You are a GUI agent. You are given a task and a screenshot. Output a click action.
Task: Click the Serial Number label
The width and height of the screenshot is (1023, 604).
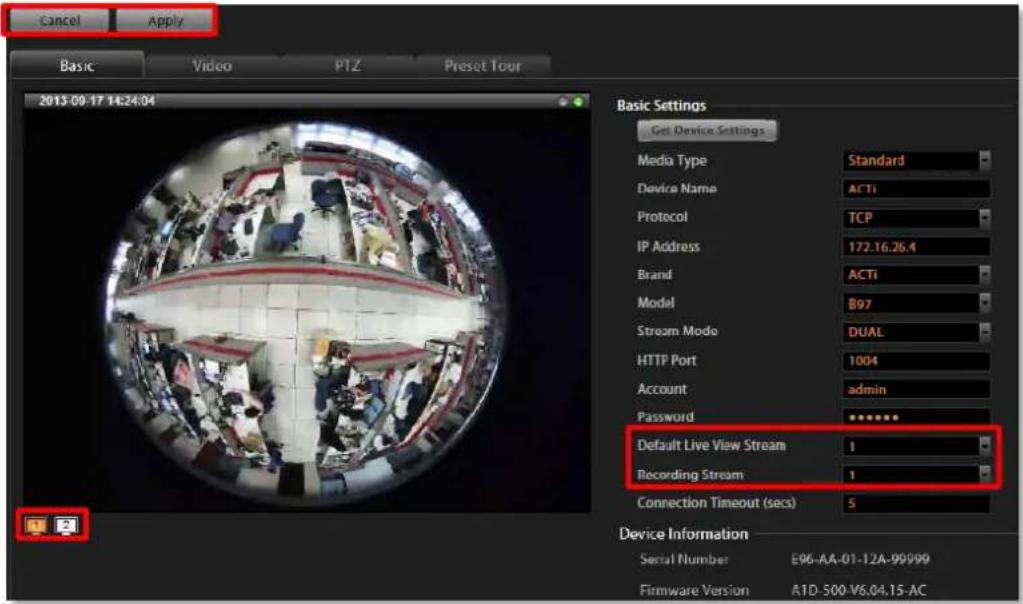click(x=684, y=559)
